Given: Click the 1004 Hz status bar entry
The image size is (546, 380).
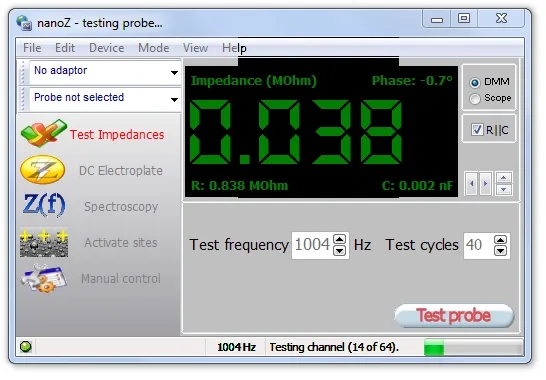Looking at the screenshot, I should [236, 347].
